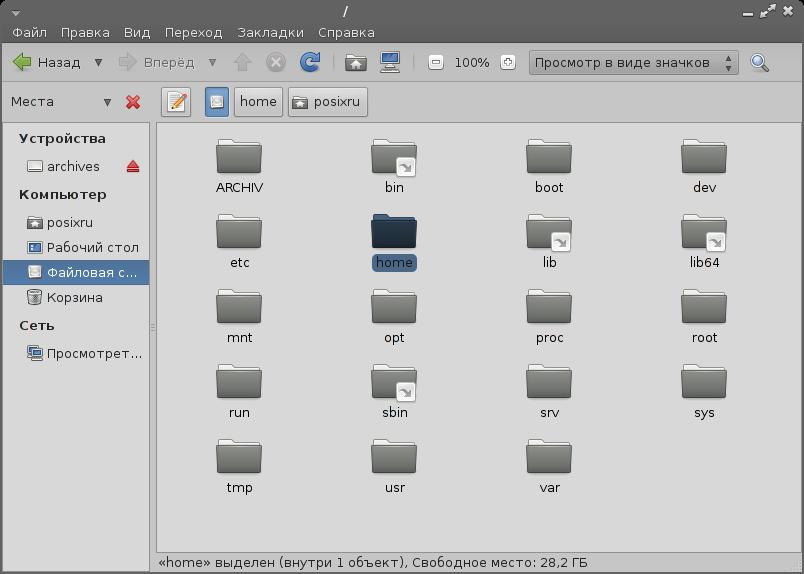Click the home path bar button
Screen dimensions: 804x574
coord(258,102)
